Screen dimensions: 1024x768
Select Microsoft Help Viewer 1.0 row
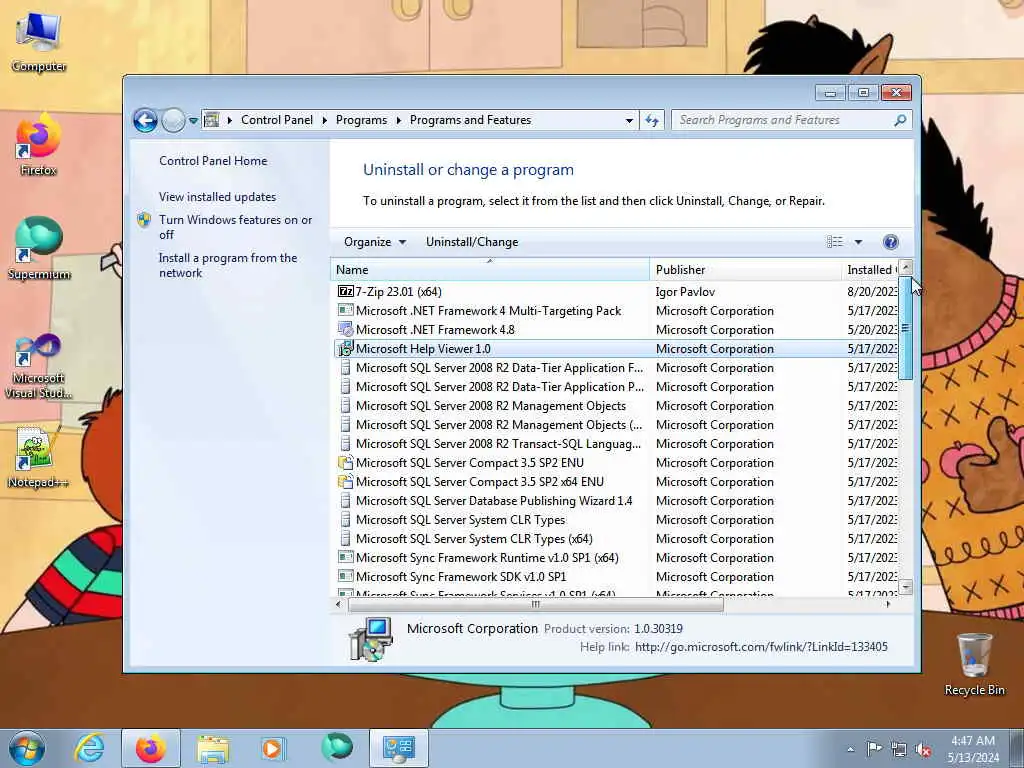(x=616, y=349)
